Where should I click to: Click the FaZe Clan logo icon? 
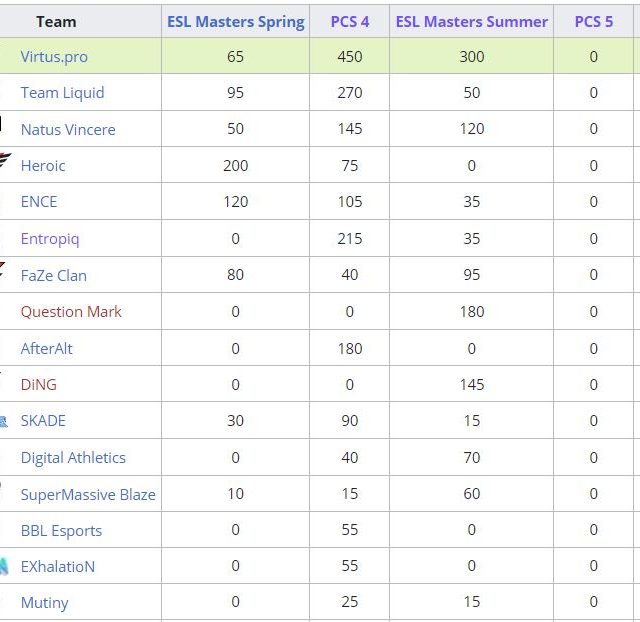point(4,272)
